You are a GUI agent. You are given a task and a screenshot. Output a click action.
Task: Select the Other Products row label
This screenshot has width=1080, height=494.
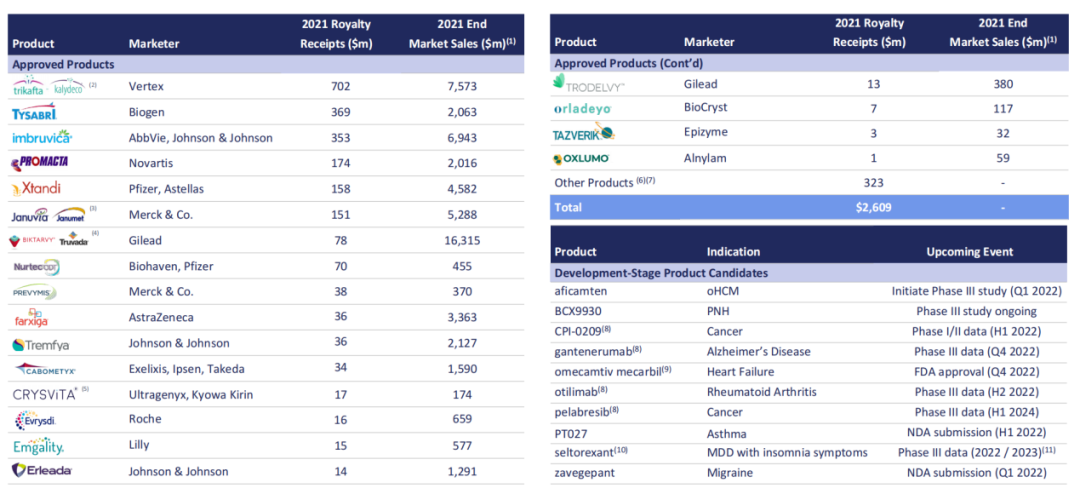coord(594,183)
